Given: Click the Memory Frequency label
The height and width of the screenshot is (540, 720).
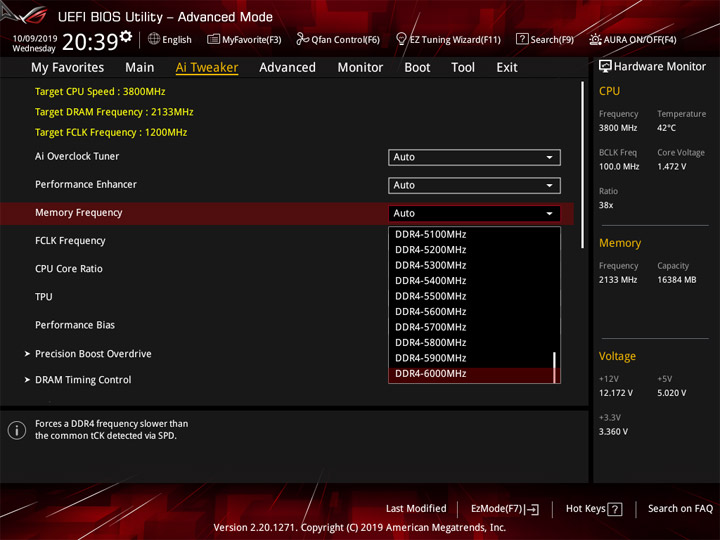Looking at the screenshot, I should pyautogui.click(x=79, y=213).
